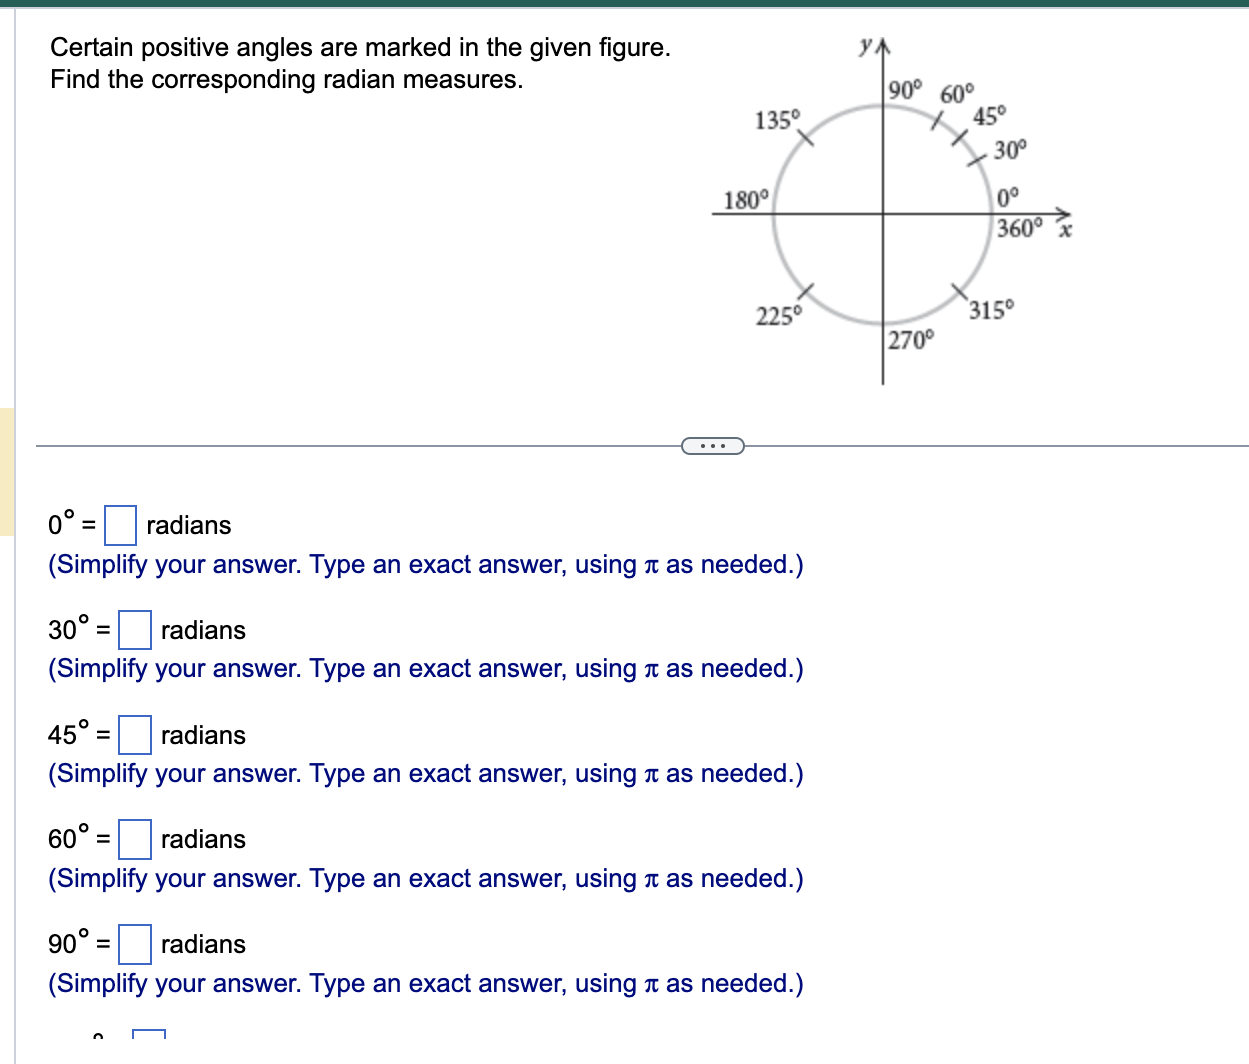Click the 270° label below the circle
The width and height of the screenshot is (1249, 1064).
[911, 340]
